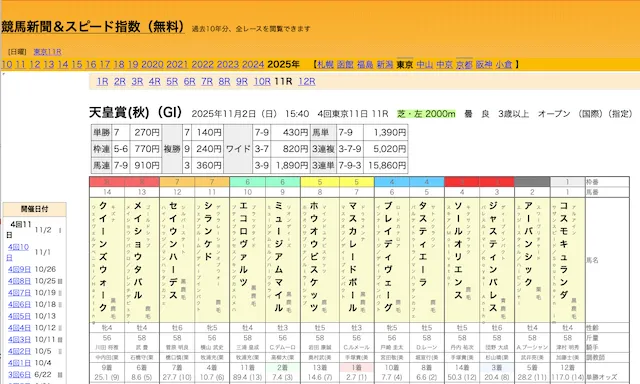Click the green 芝・左 2000m course label
Image resolution: width=640 pixels, height=384 pixels.
tap(426, 114)
